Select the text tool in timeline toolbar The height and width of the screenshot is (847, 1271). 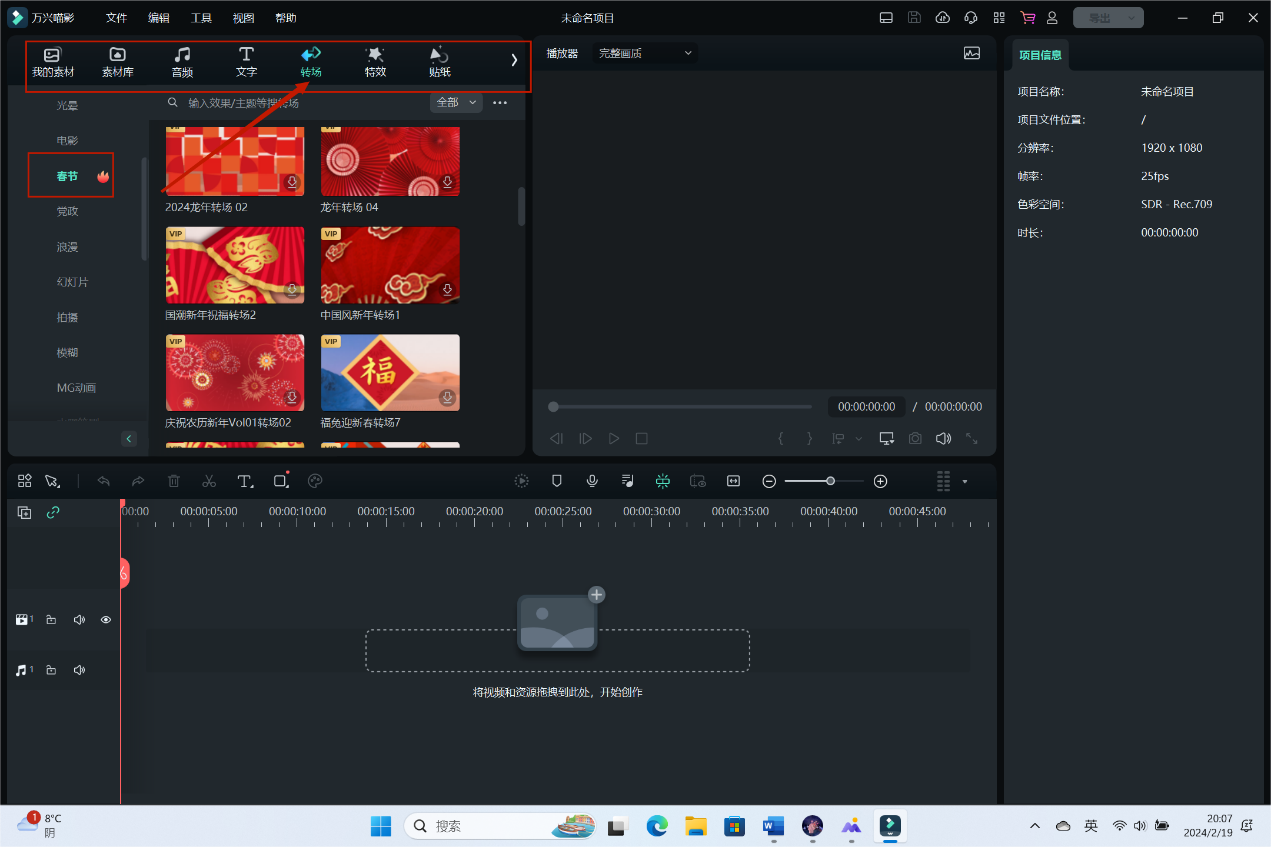[x=245, y=481]
